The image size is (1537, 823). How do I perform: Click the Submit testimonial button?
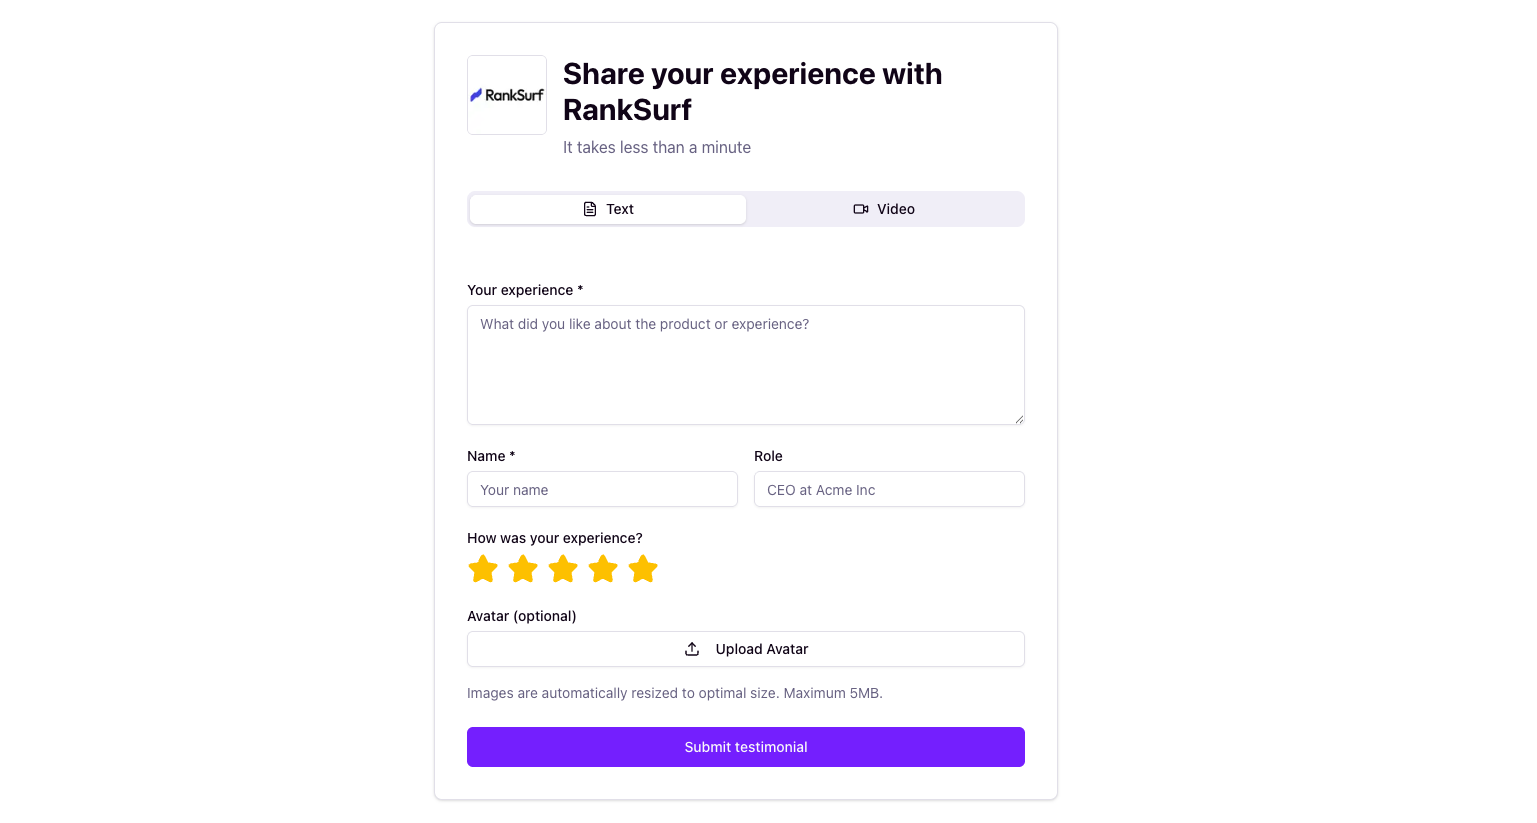coord(745,747)
